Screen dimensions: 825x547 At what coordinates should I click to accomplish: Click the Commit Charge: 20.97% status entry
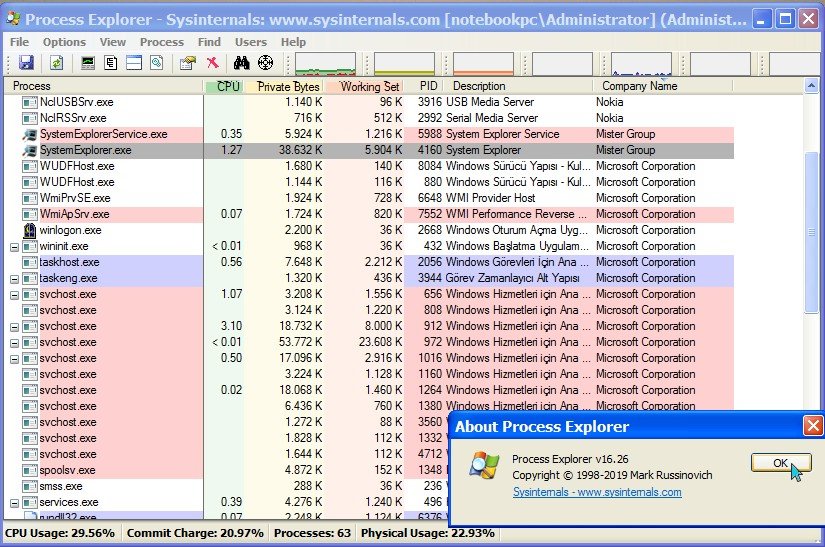[x=195, y=533]
